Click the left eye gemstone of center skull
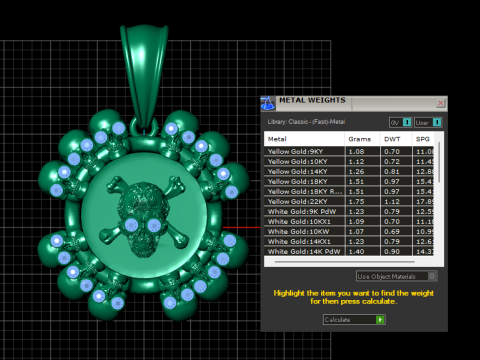Image resolution: width=480 pixels, height=360 pixels. (131, 225)
